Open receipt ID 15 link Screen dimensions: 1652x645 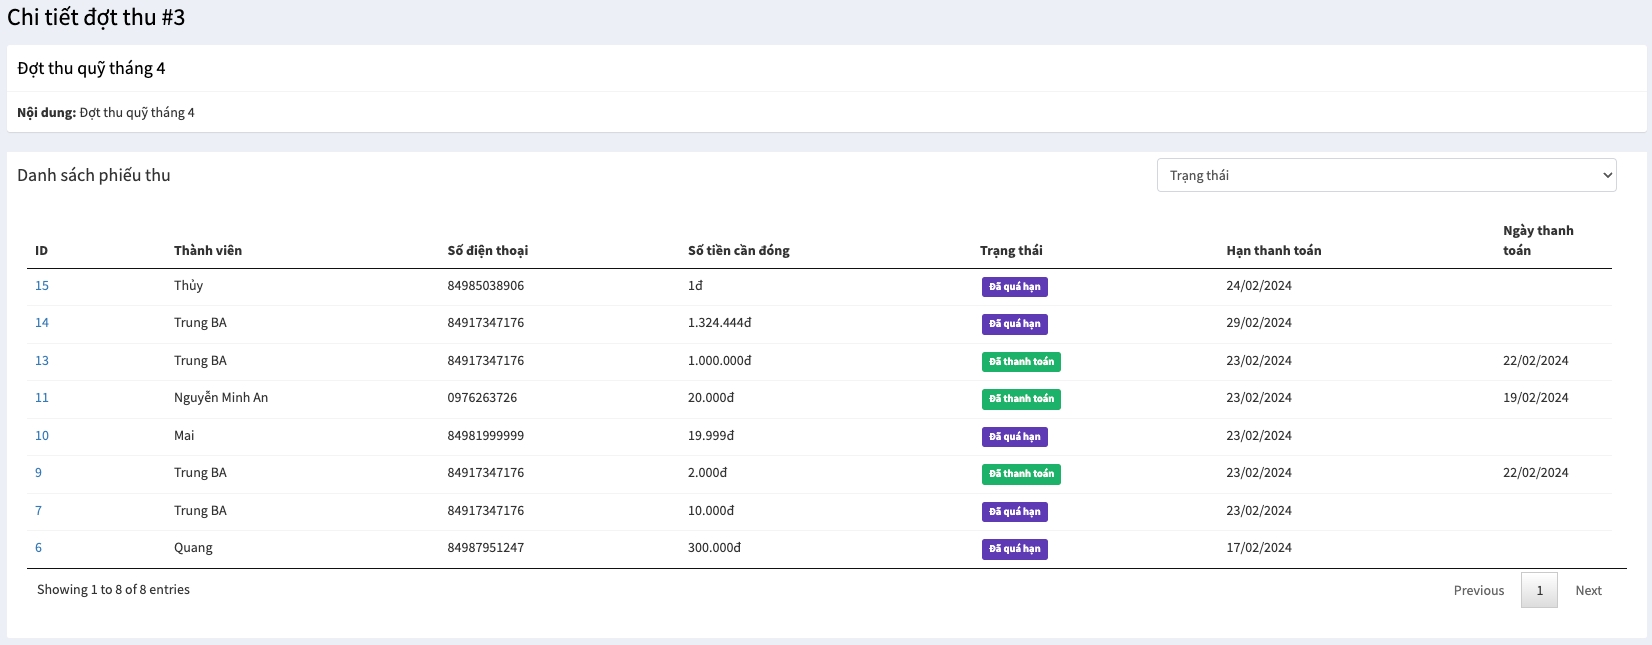pos(42,286)
